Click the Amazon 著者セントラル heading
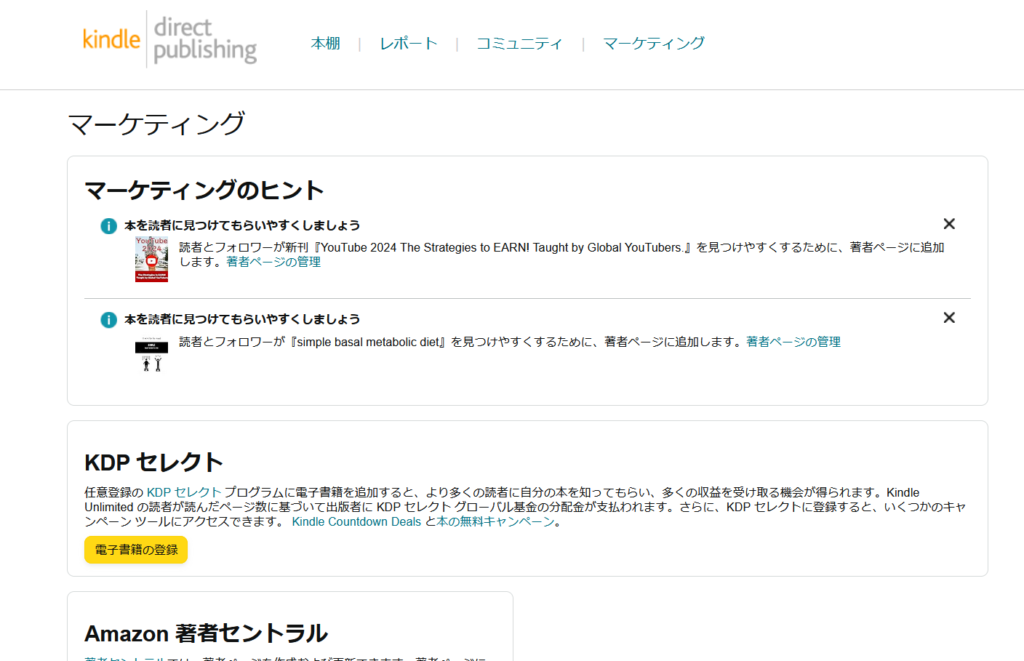This screenshot has height=661, width=1024. pyautogui.click(x=205, y=633)
